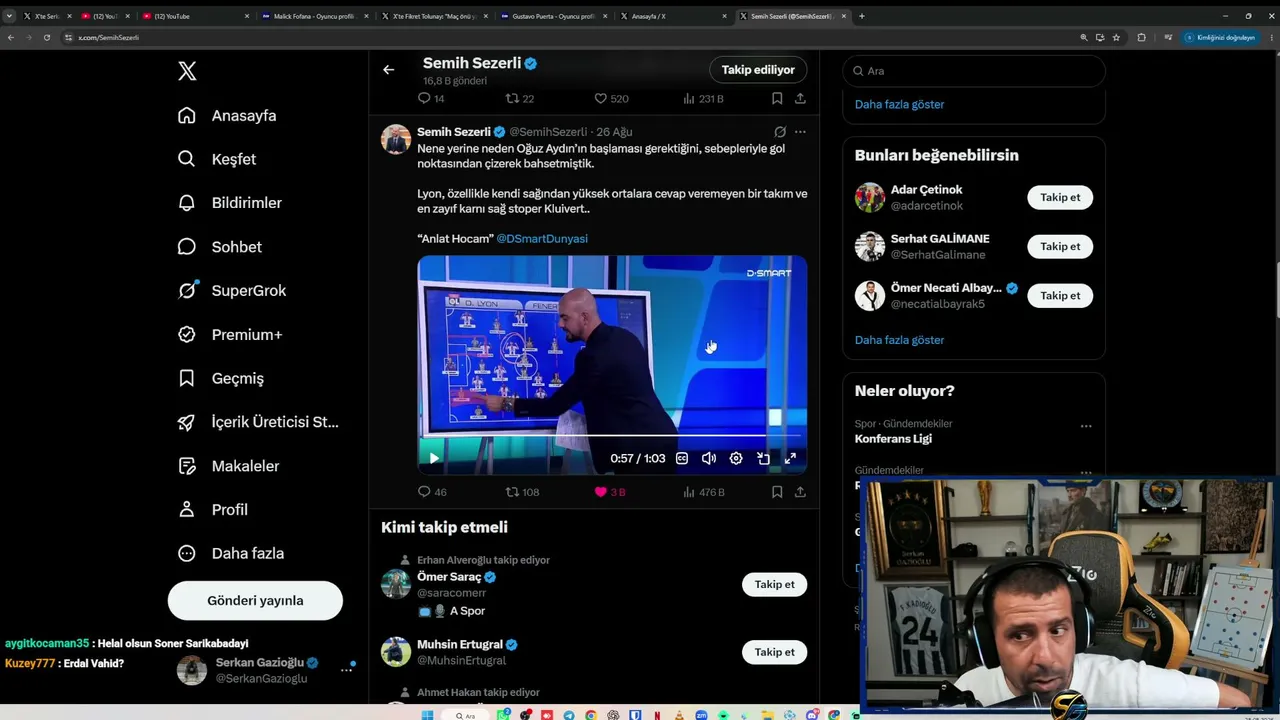Open Sohbet messages
This screenshot has height=720, width=1280.
point(220,247)
